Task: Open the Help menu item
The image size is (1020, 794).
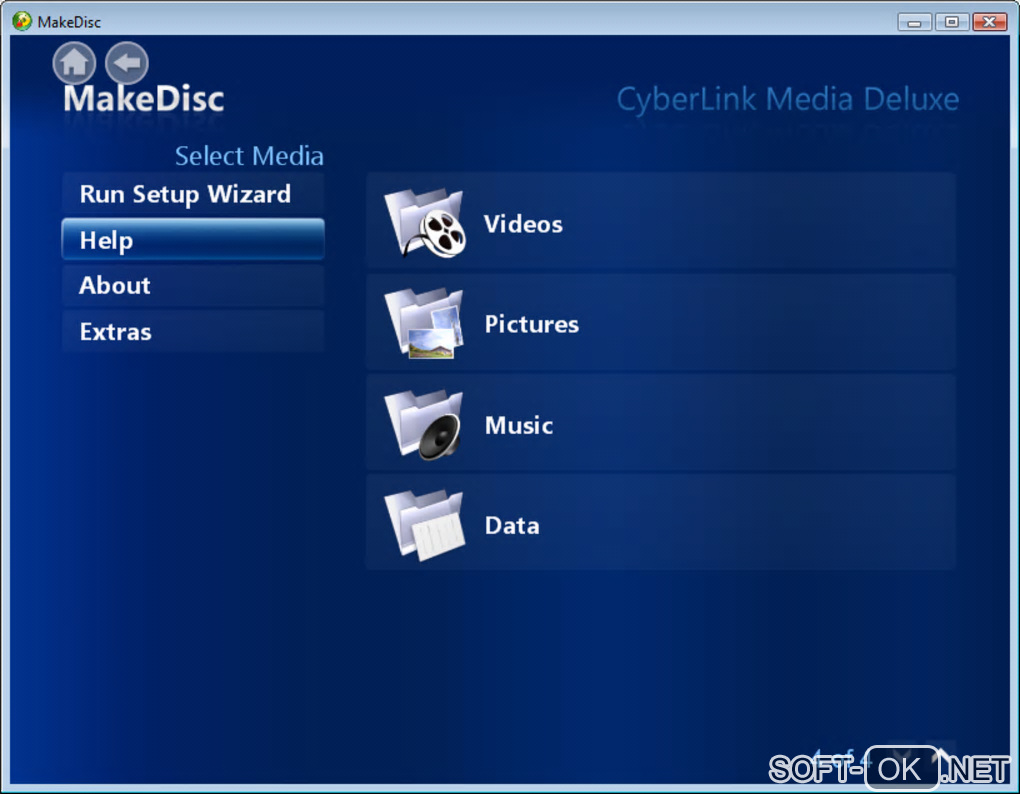Action: 193,240
